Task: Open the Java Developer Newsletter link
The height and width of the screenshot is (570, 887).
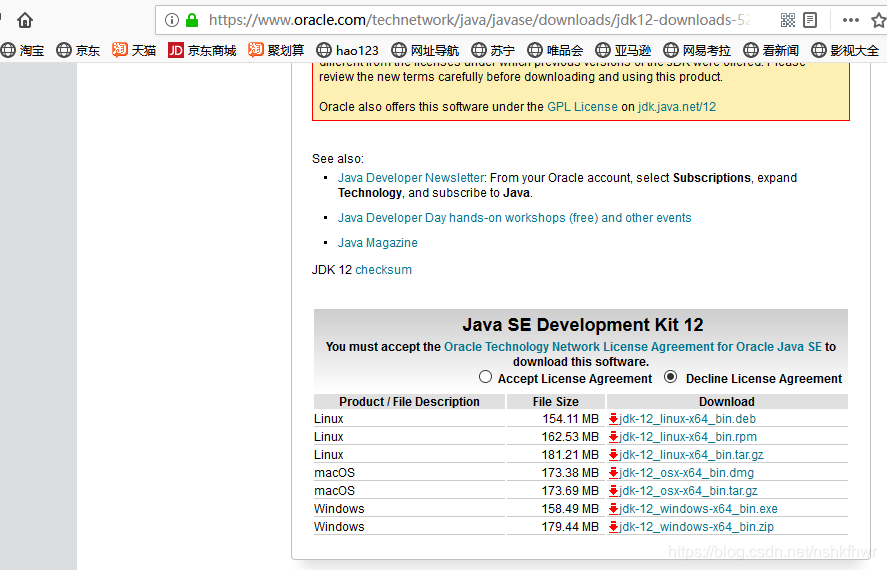Action: click(411, 178)
